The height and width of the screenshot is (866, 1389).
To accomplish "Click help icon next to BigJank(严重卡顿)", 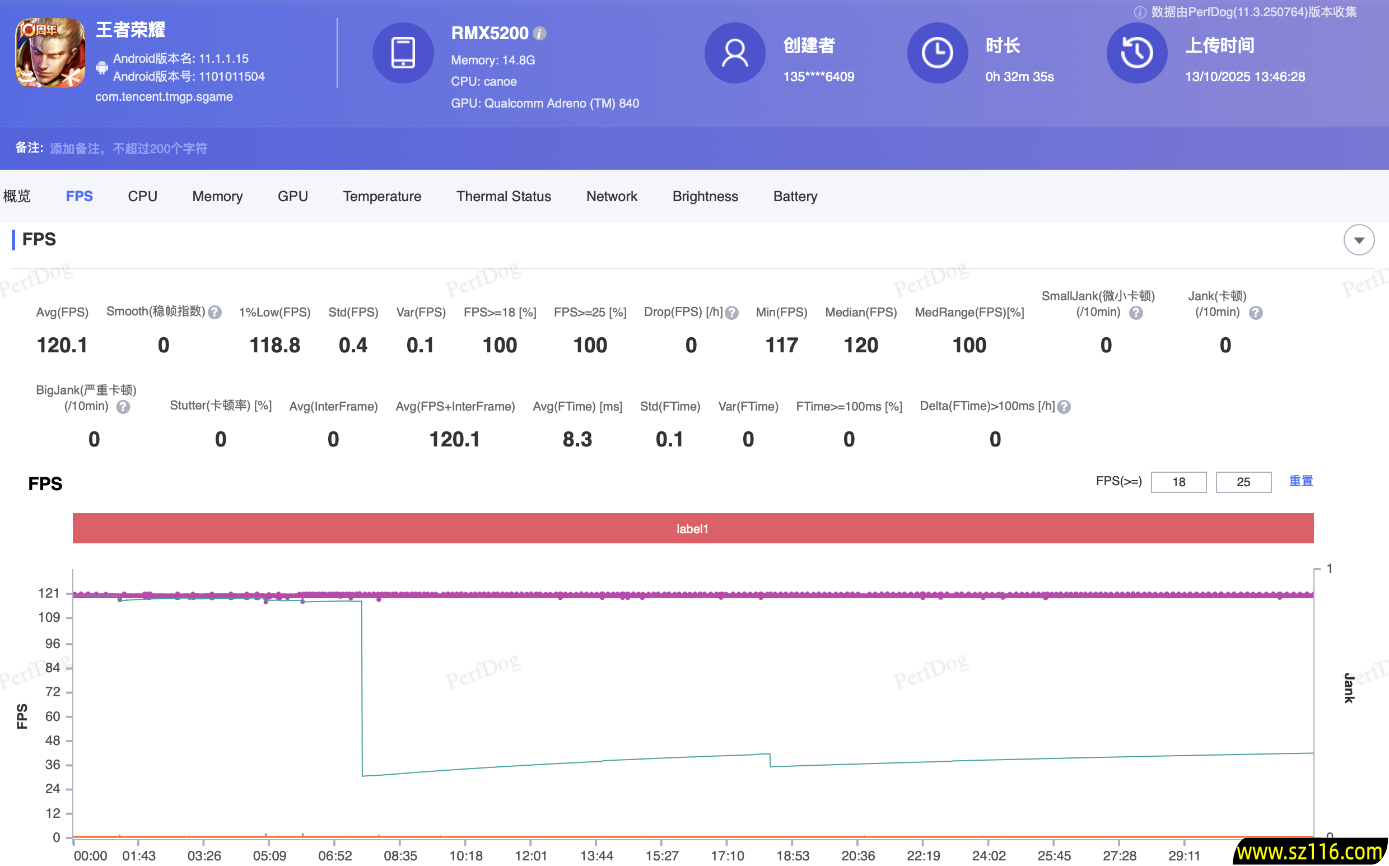I will [x=123, y=407].
